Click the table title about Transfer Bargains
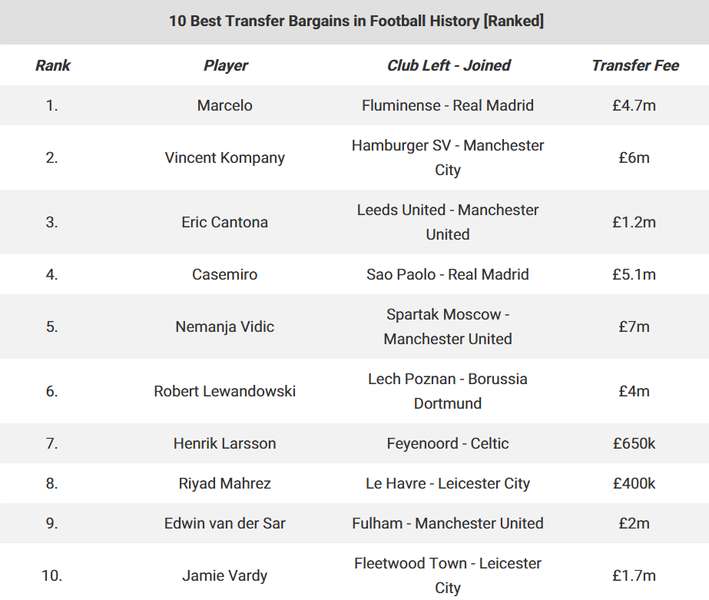The image size is (709, 600). coord(356,21)
